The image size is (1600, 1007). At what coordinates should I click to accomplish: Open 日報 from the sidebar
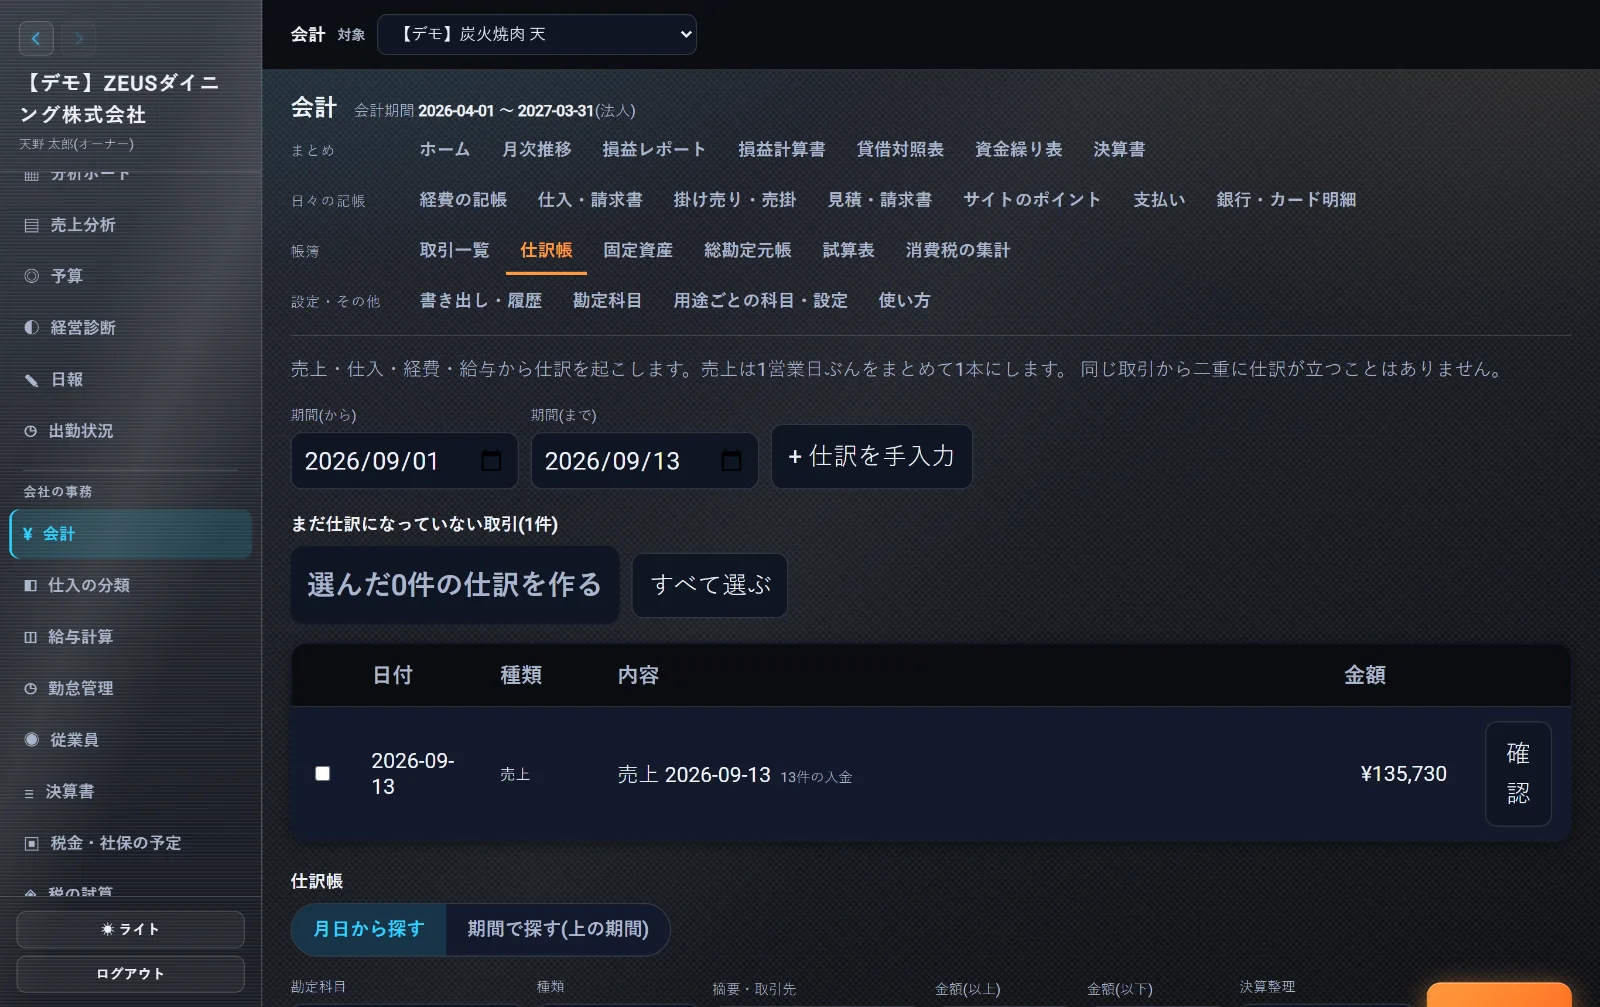click(130, 380)
